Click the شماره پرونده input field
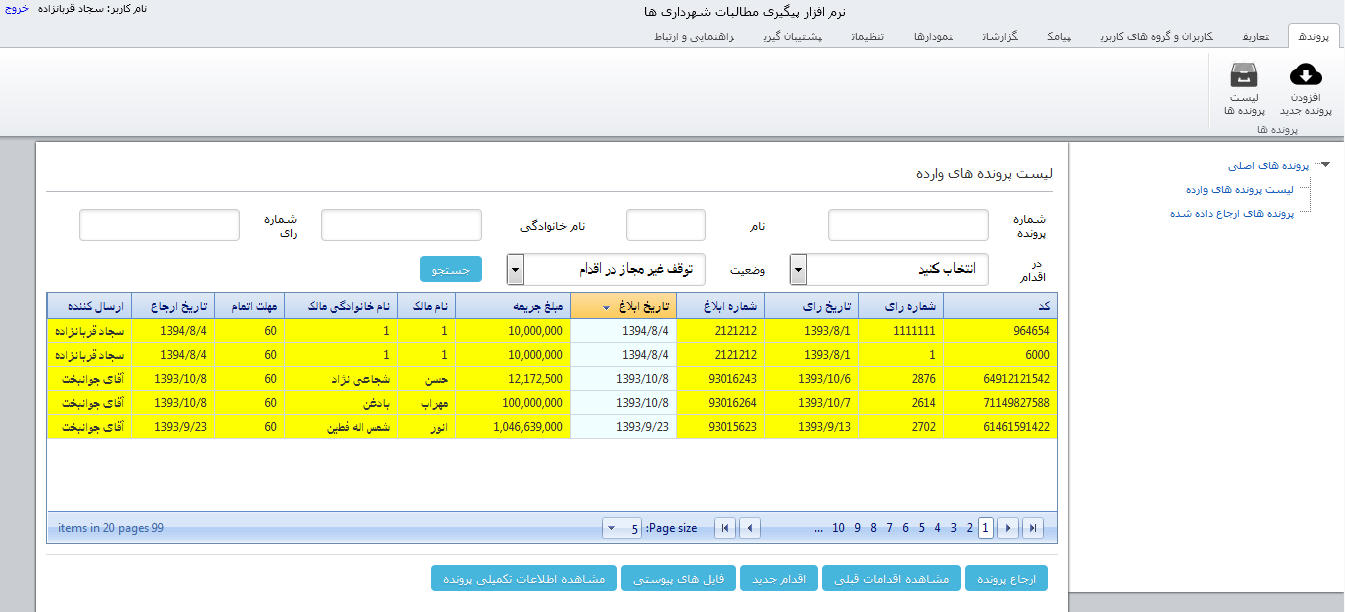This screenshot has height=612, width=1345. click(x=908, y=225)
